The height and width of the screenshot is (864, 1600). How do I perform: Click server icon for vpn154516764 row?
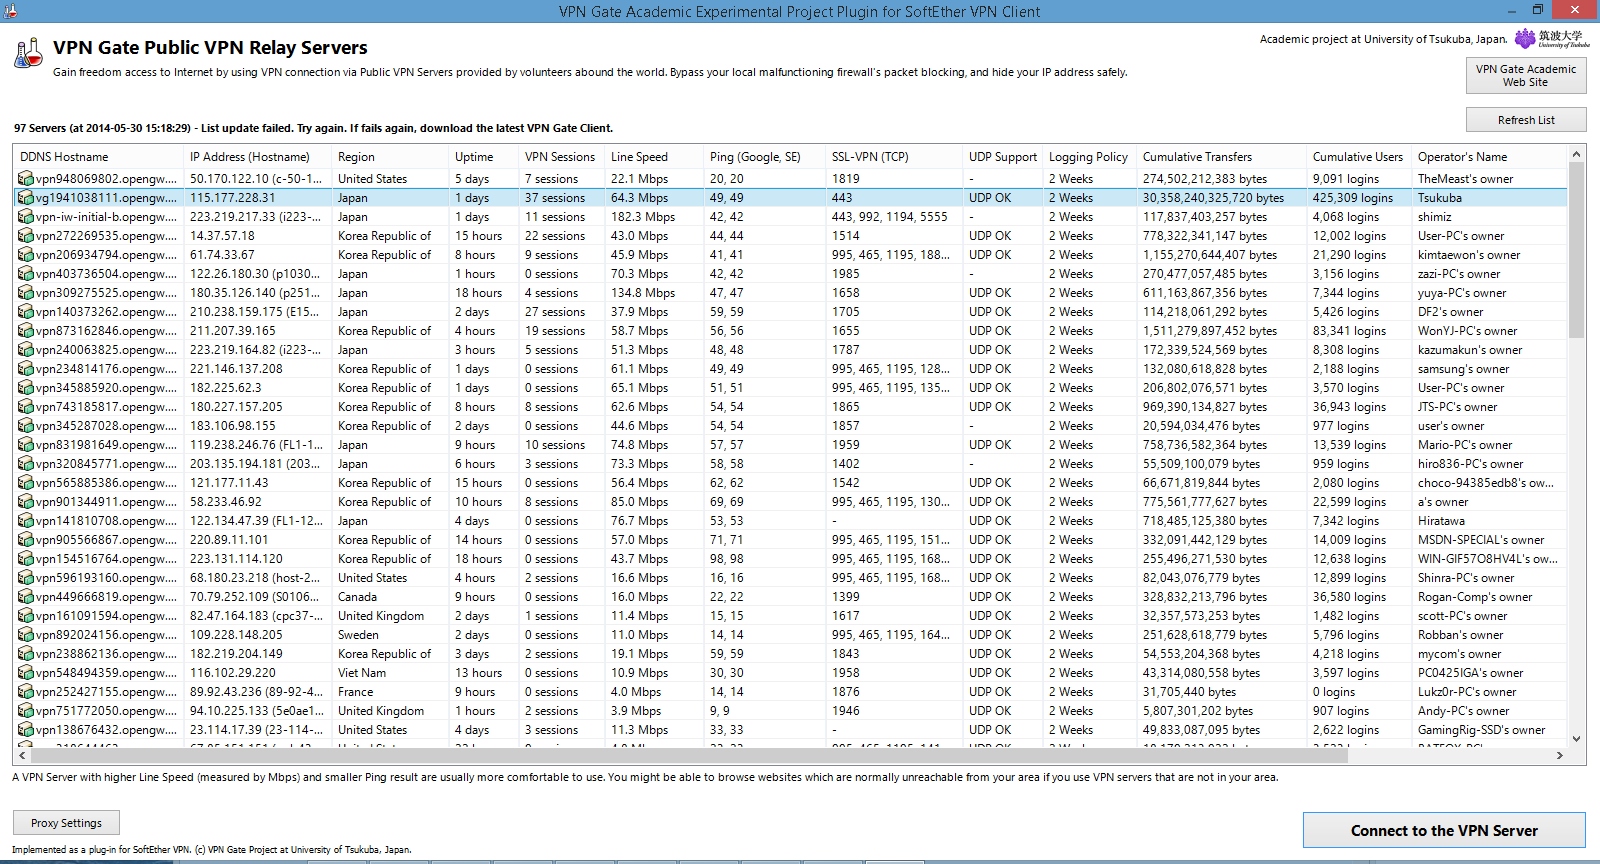tap(26, 559)
